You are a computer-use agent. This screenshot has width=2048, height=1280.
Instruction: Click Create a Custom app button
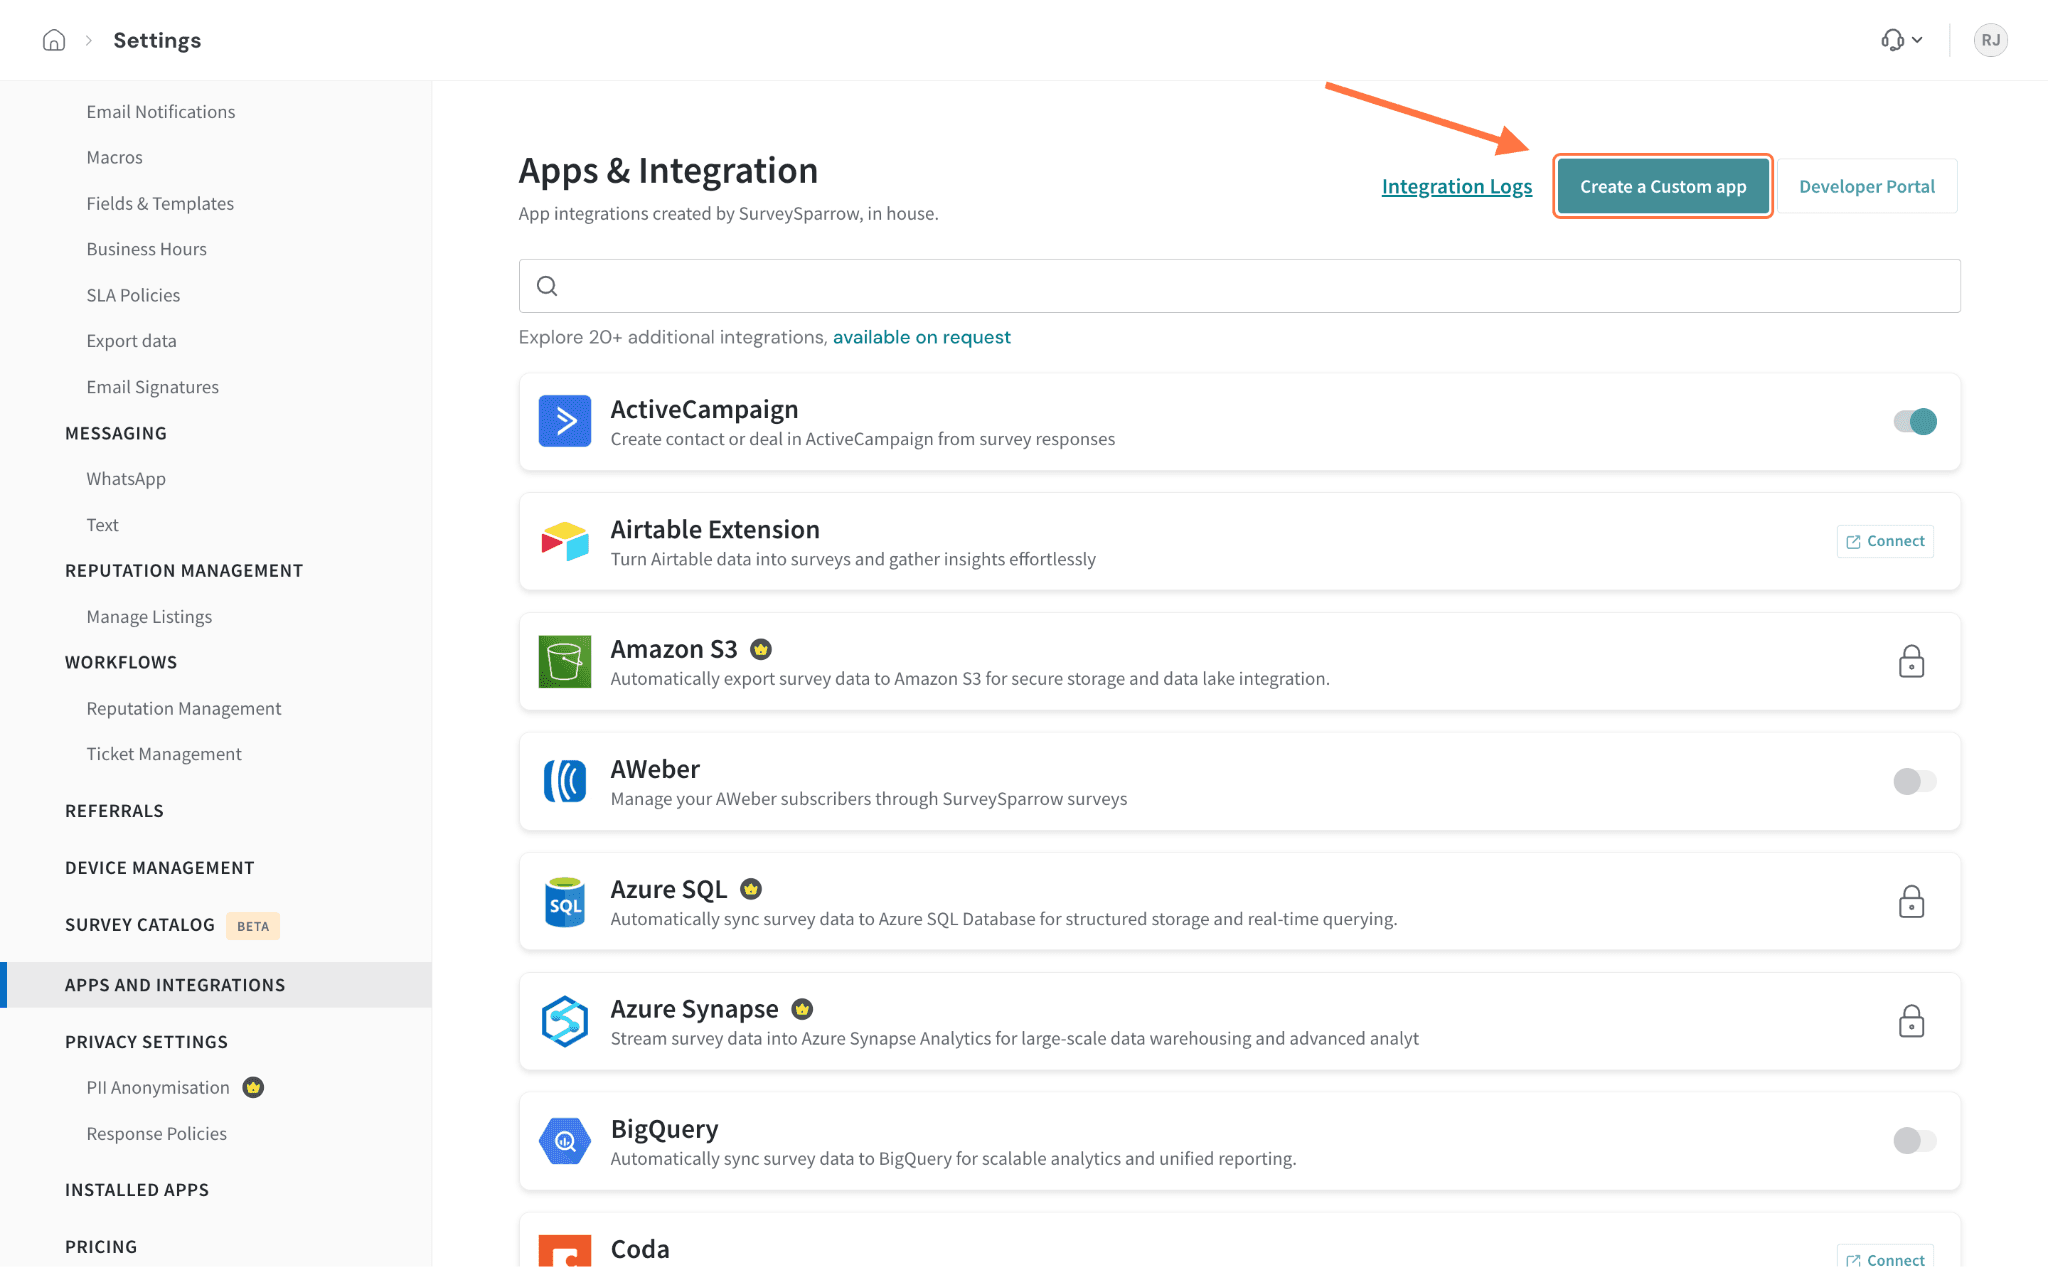tap(1663, 186)
